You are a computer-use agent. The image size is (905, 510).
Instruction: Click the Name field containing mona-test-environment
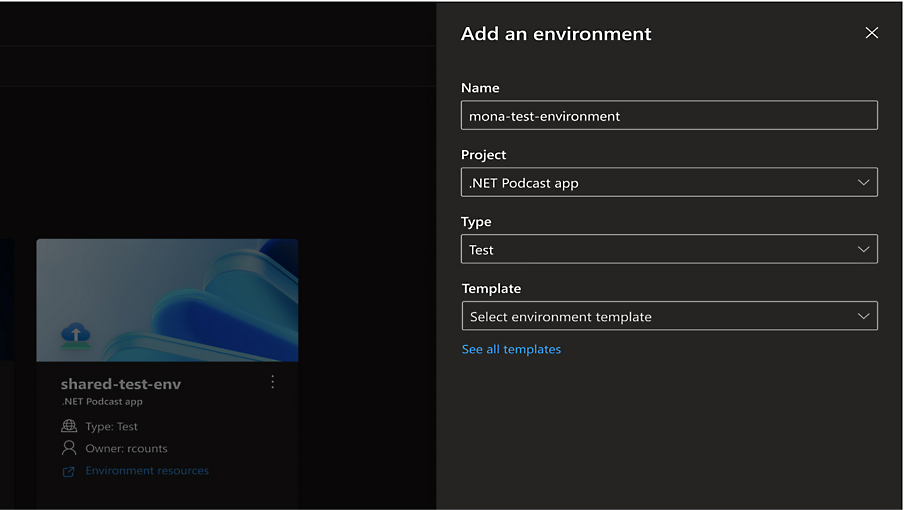point(668,116)
